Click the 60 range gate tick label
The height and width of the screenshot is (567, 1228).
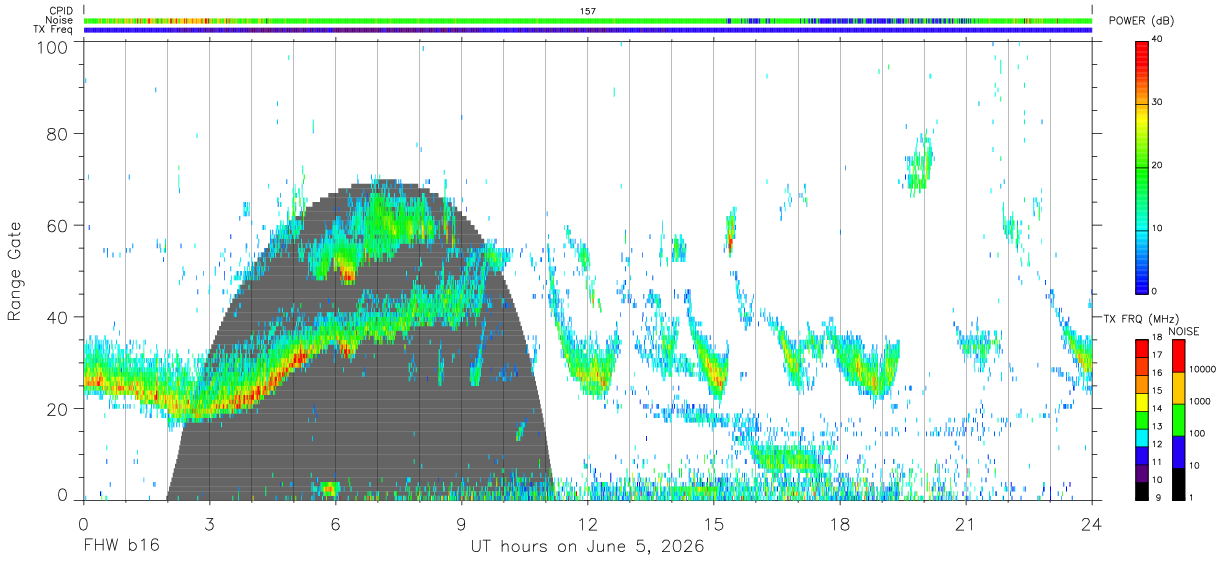[58, 225]
